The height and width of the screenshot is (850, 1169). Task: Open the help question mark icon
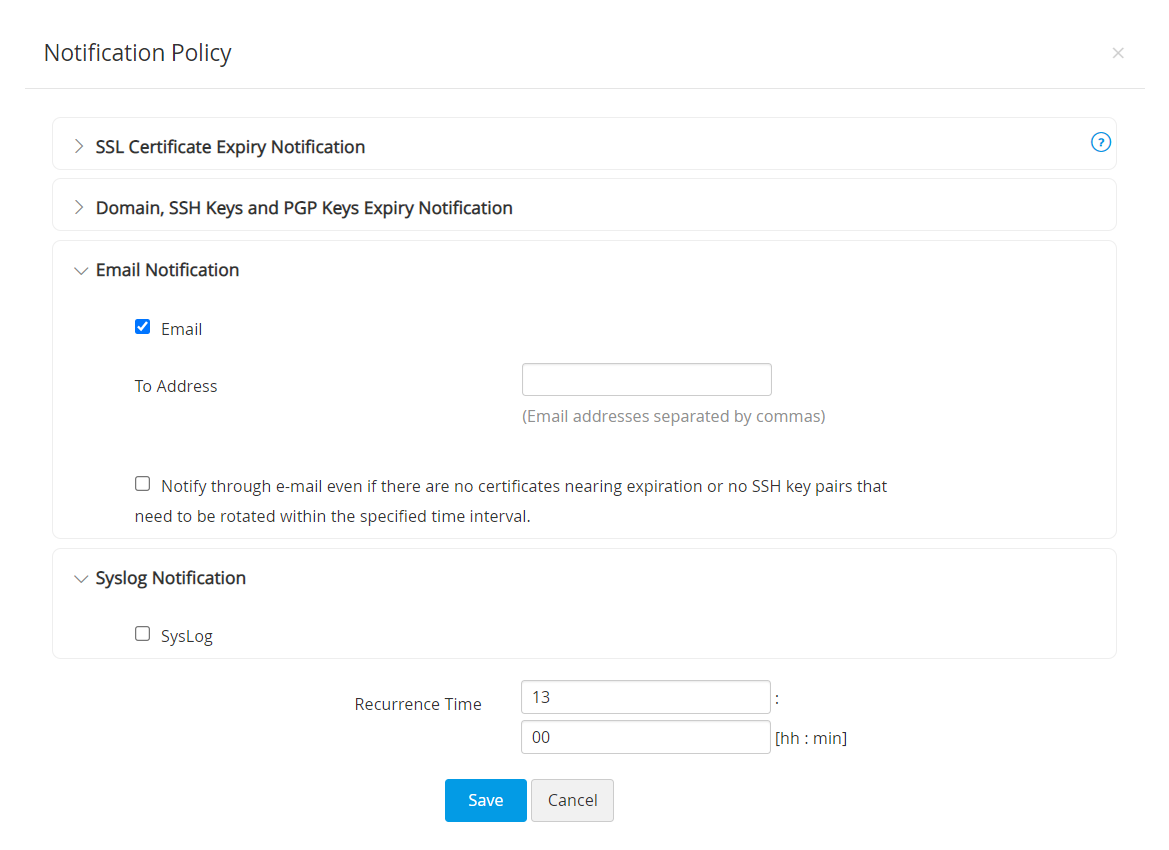pyautogui.click(x=1100, y=143)
